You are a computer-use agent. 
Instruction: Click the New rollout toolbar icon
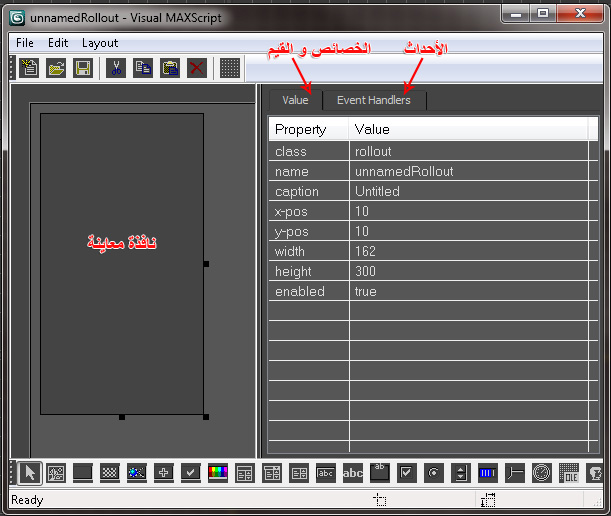pyautogui.click(x=29, y=68)
